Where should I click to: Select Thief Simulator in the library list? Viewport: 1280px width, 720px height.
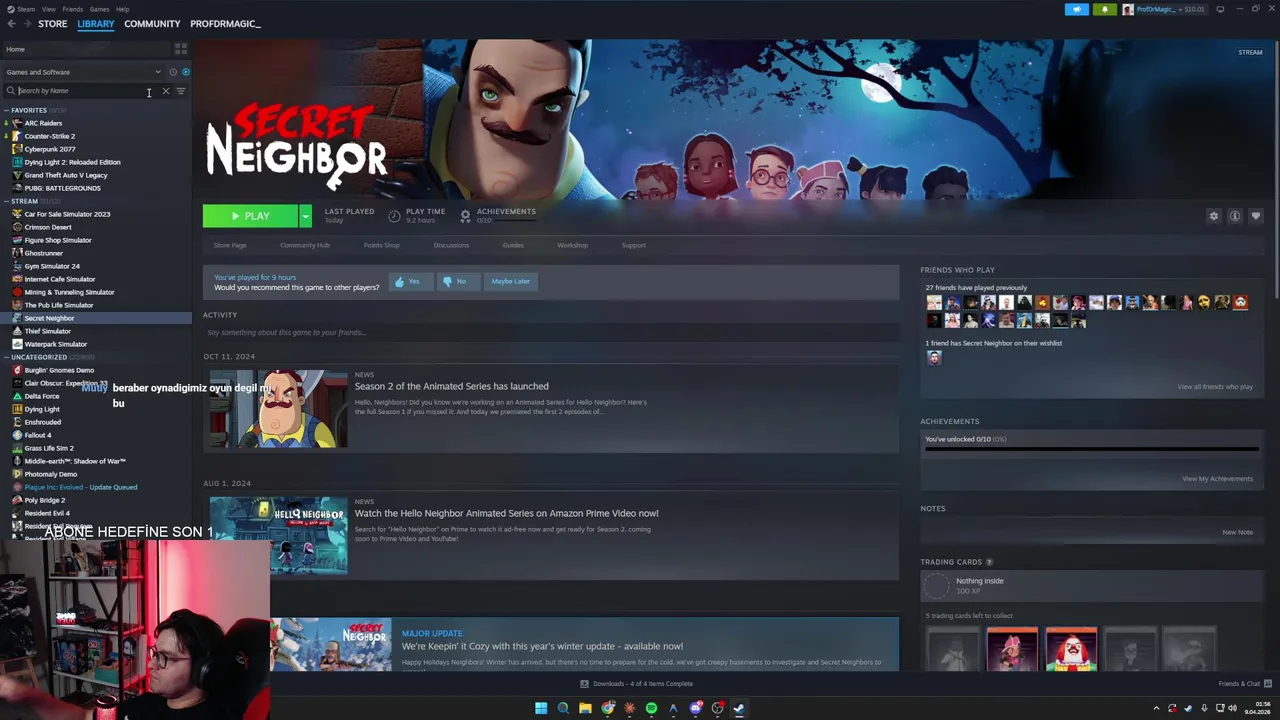[48, 331]
